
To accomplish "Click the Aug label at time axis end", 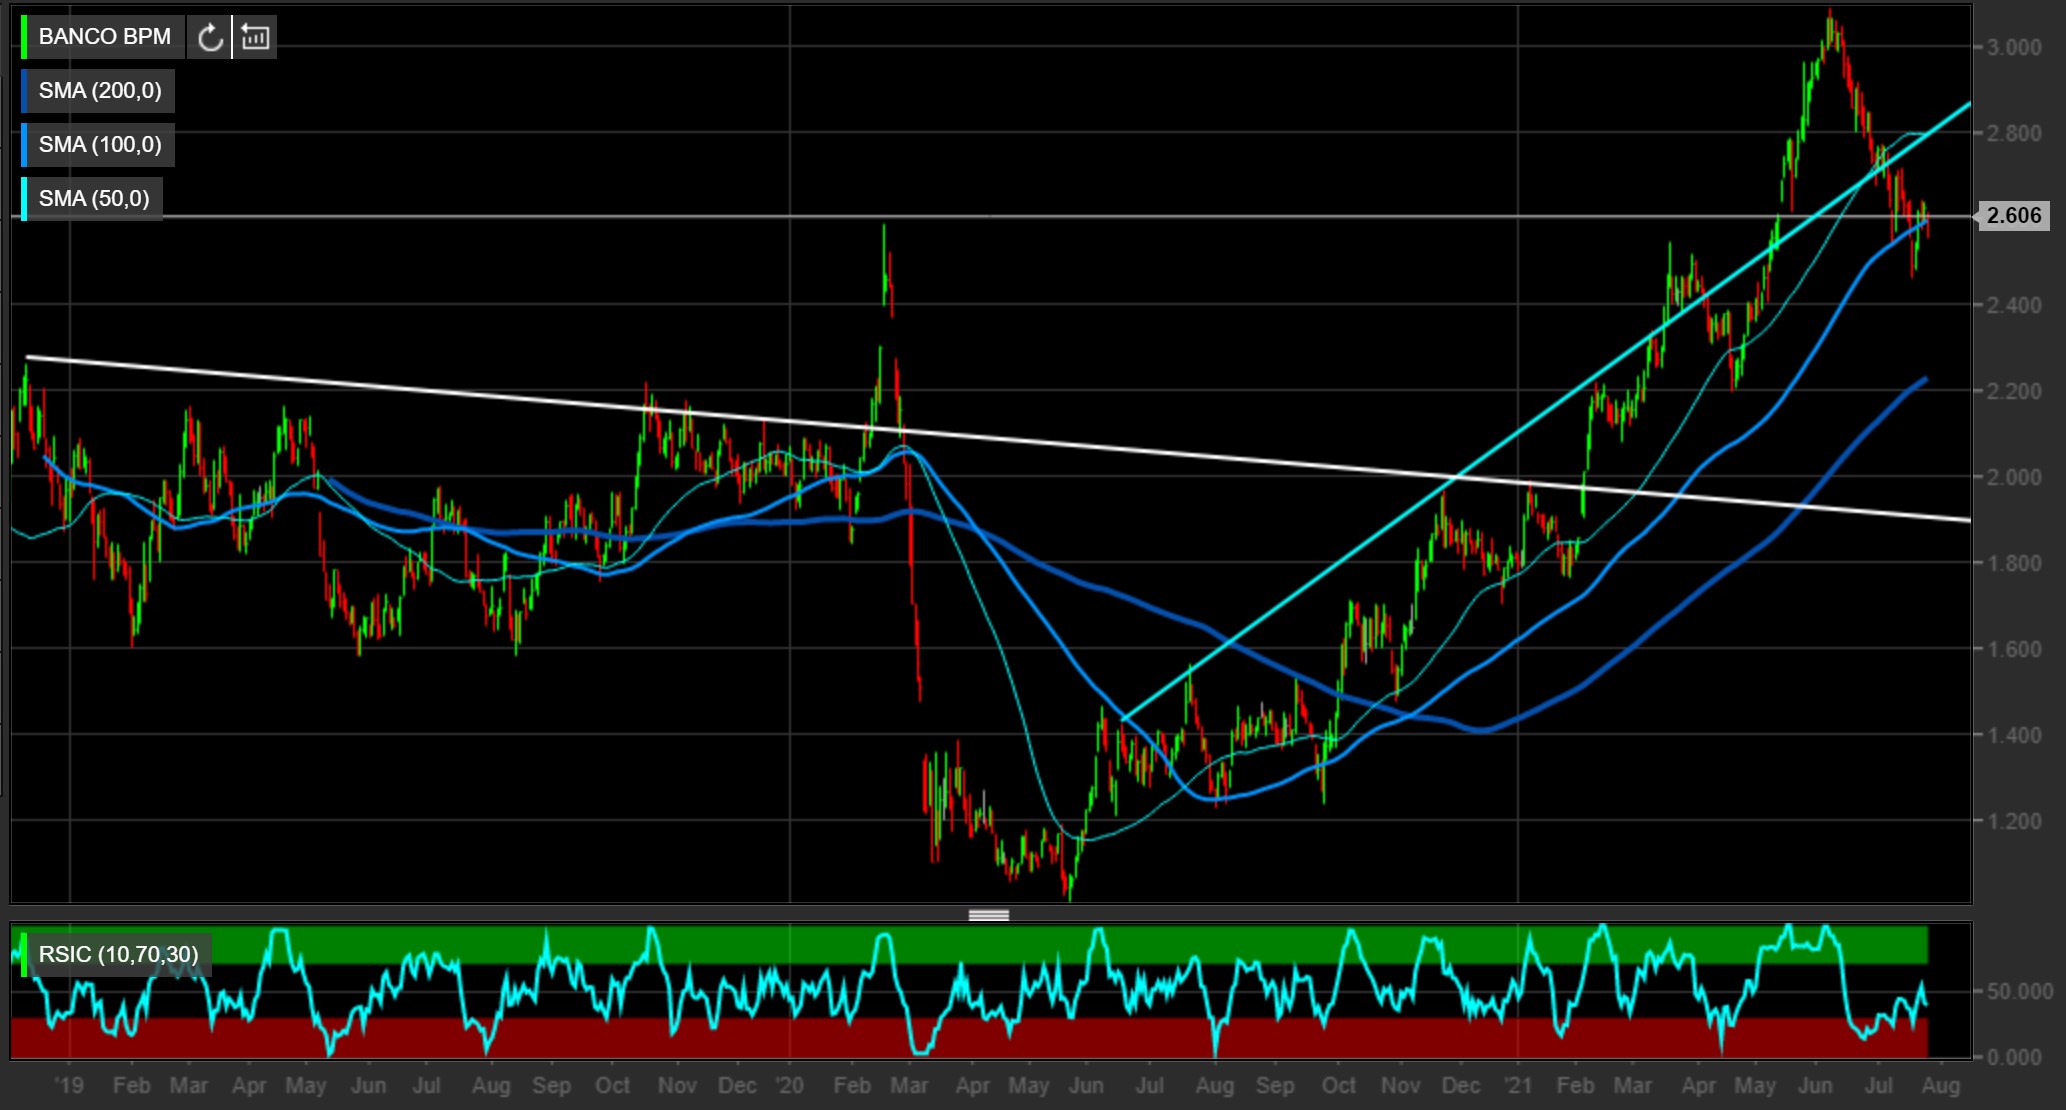I will (x=1940, y=1085).
